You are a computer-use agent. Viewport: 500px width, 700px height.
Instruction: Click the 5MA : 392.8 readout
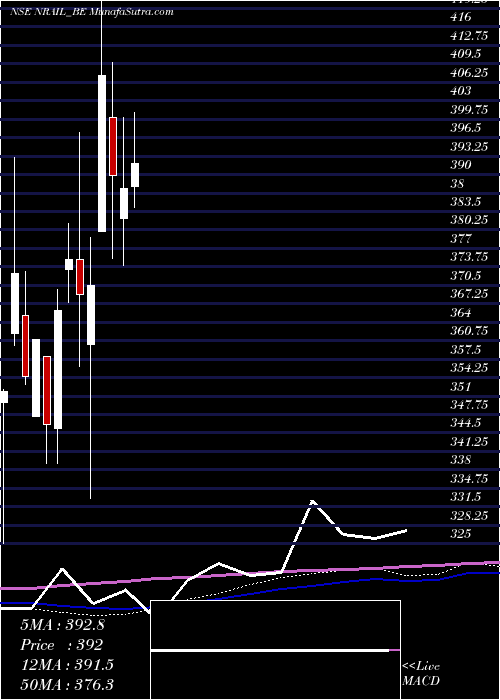[62, 625]
